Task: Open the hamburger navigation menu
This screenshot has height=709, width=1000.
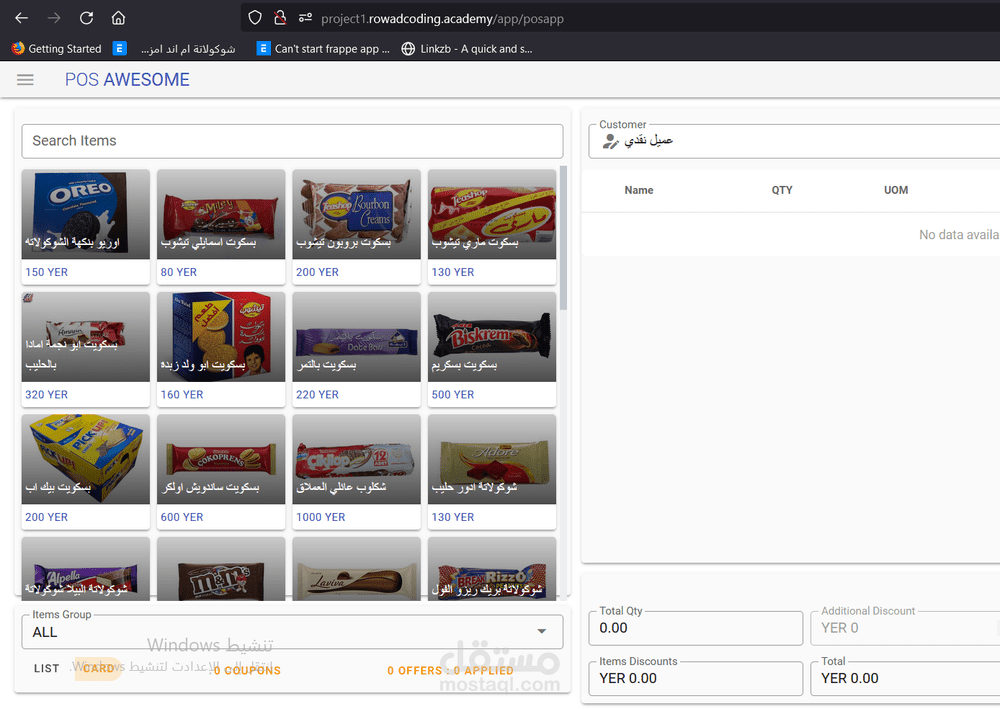Action: (x=25, y=80)
